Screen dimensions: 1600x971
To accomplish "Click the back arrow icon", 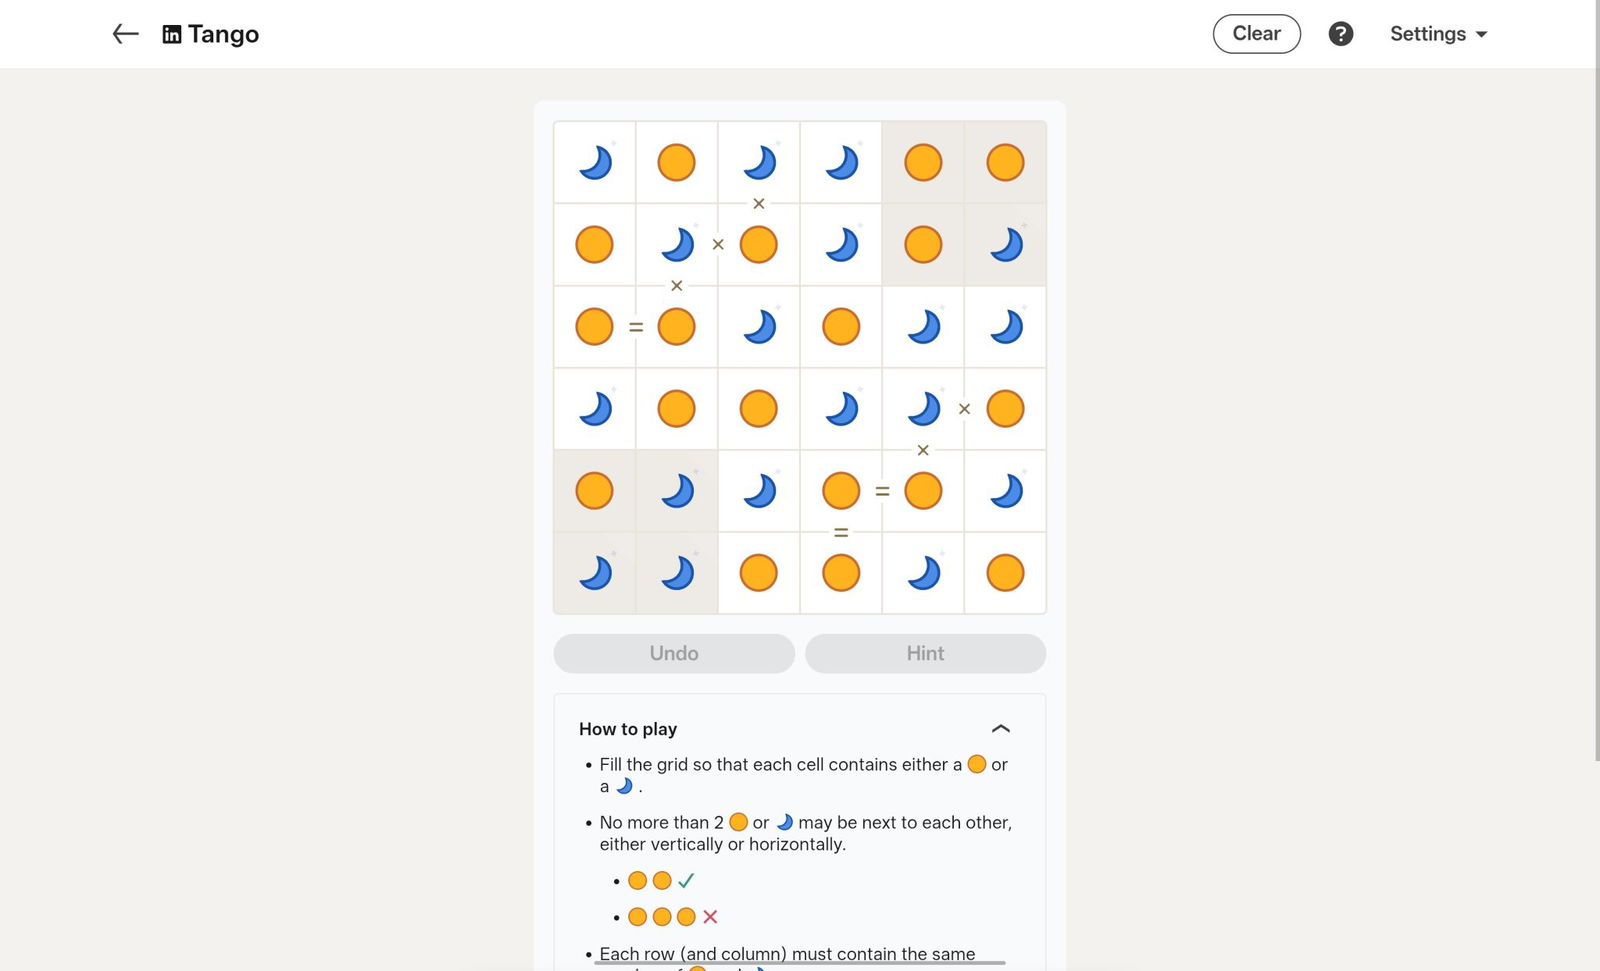I will [125, 34].
